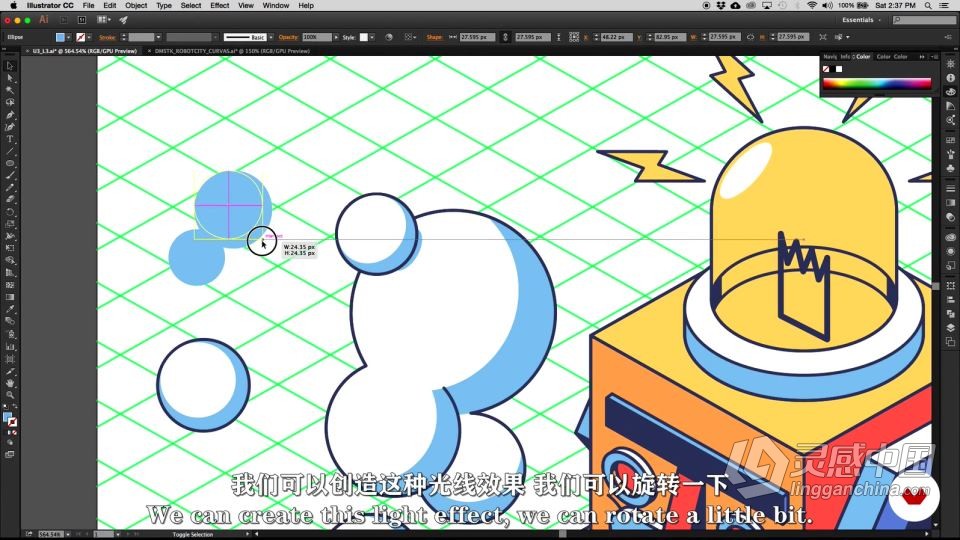Click the Spotlight search icon in the menu bar
960x540 pixels.
928,6
